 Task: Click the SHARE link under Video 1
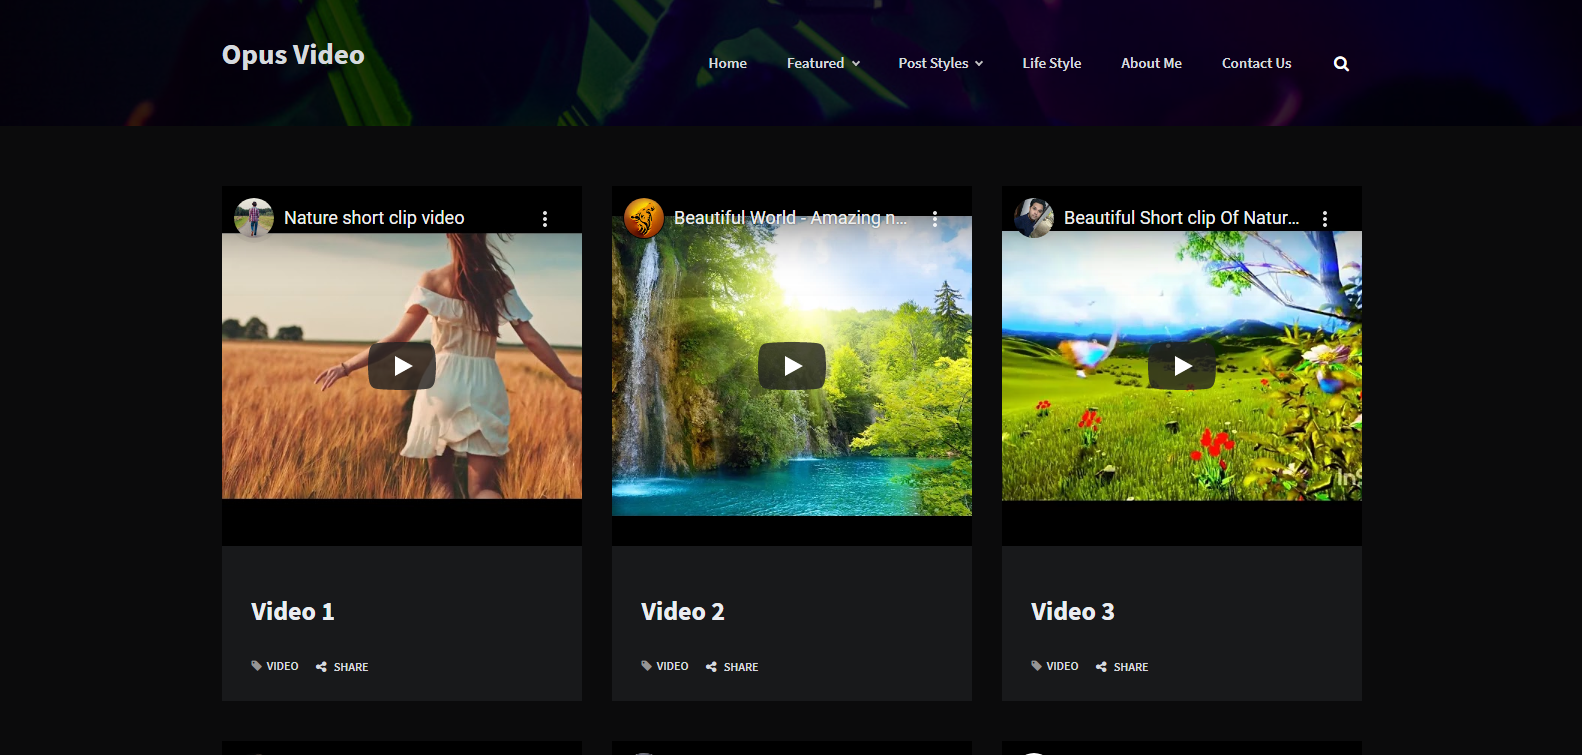point(351,667)
